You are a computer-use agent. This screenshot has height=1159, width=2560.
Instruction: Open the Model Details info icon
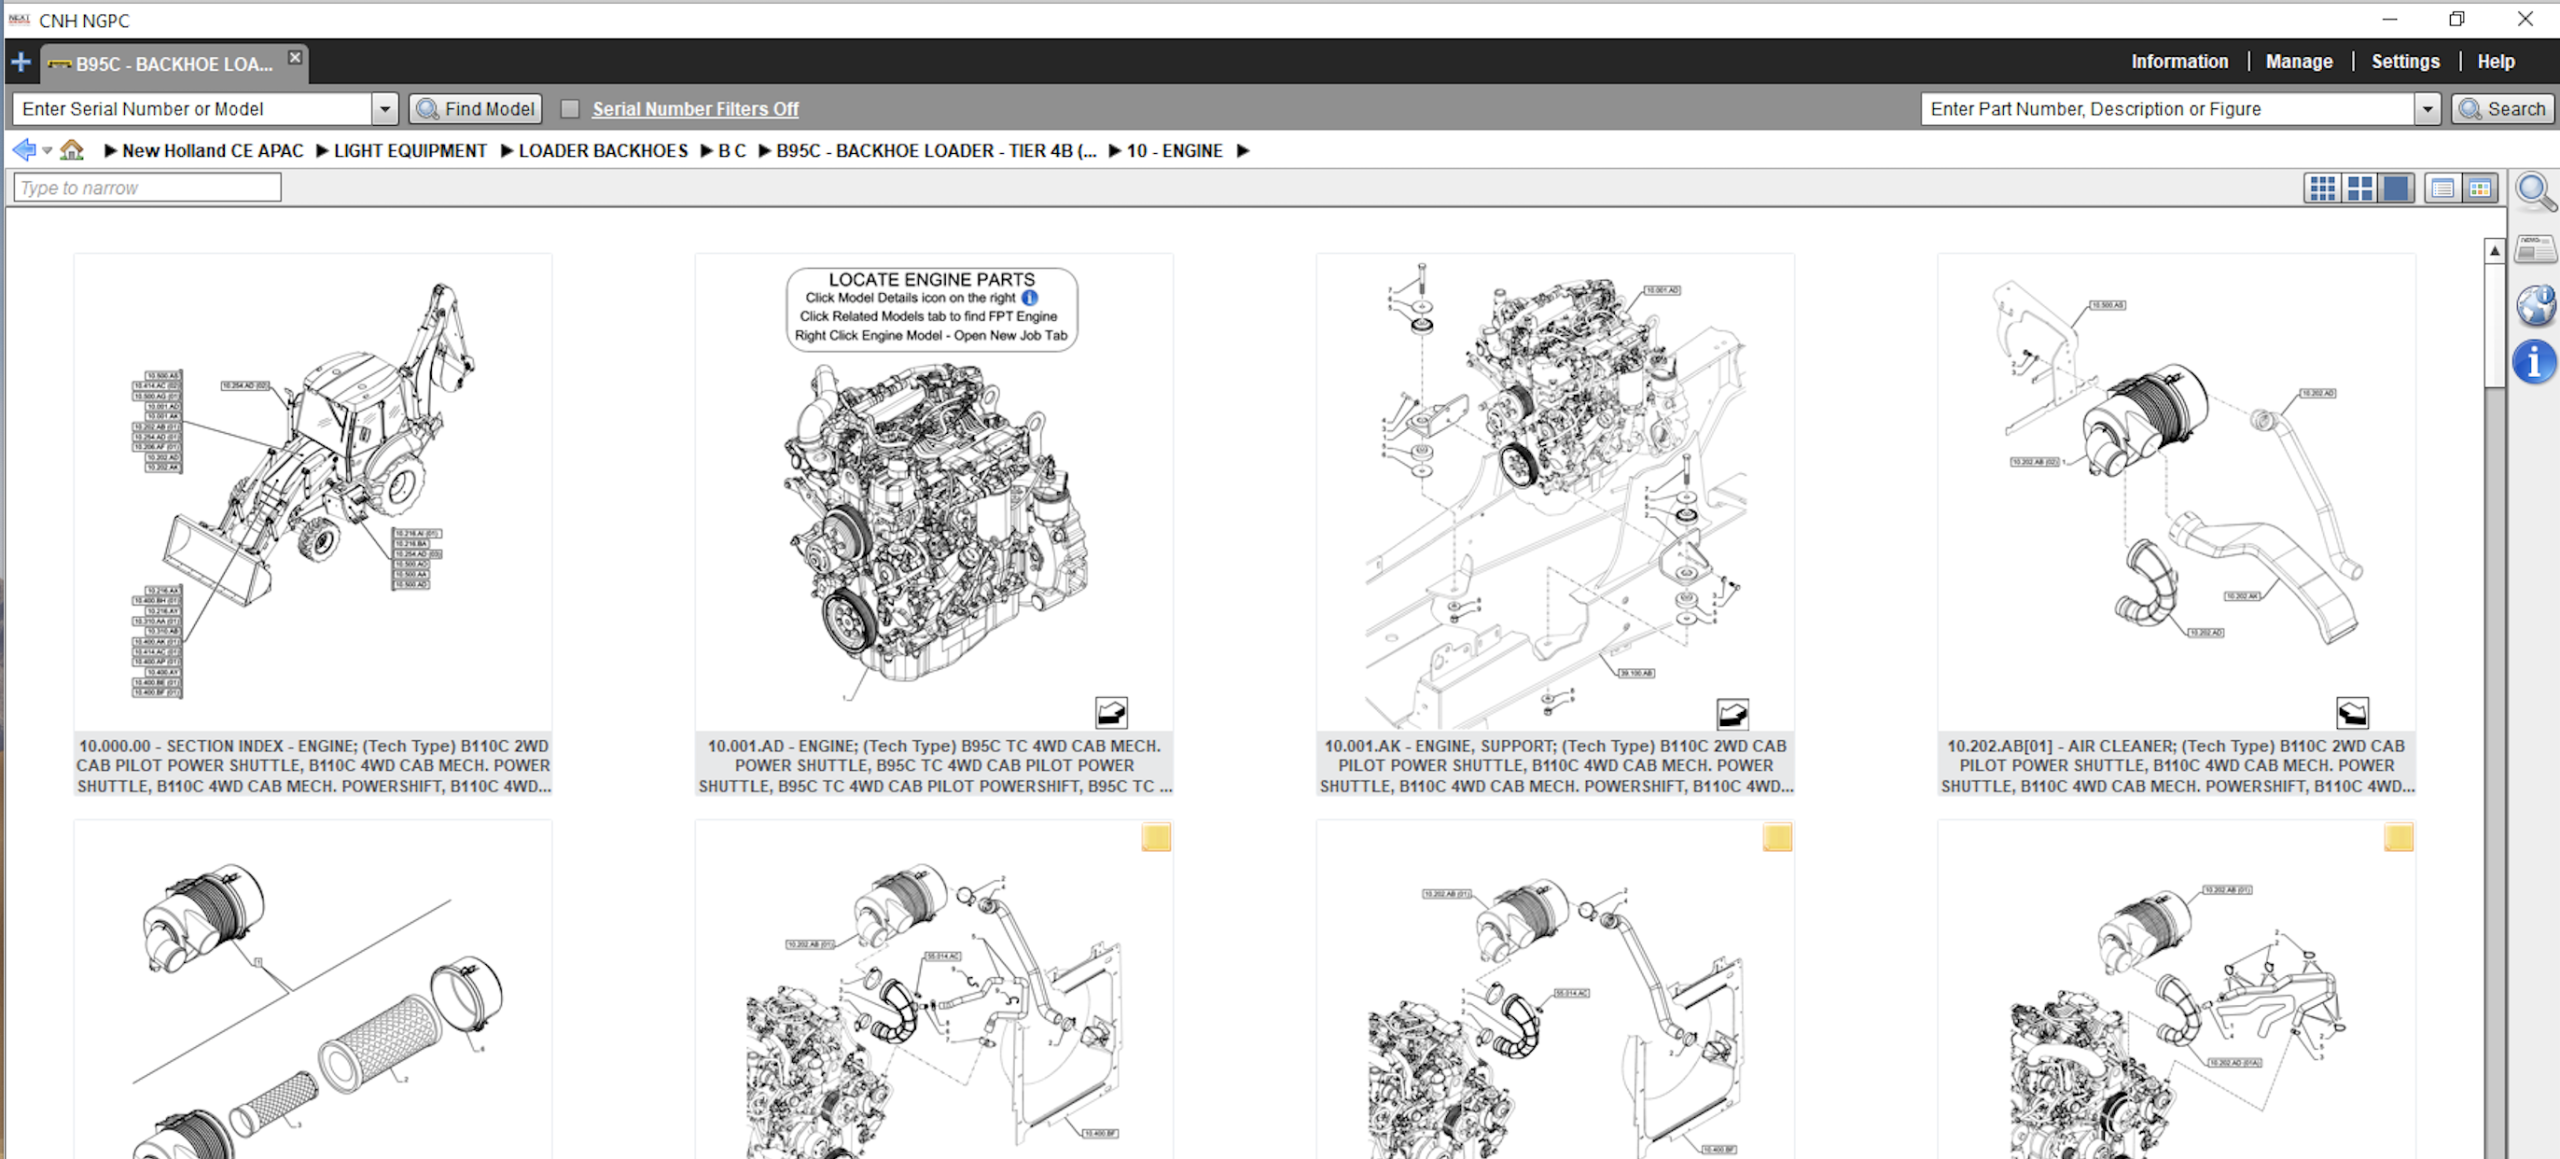click(x=2535, y=362)
